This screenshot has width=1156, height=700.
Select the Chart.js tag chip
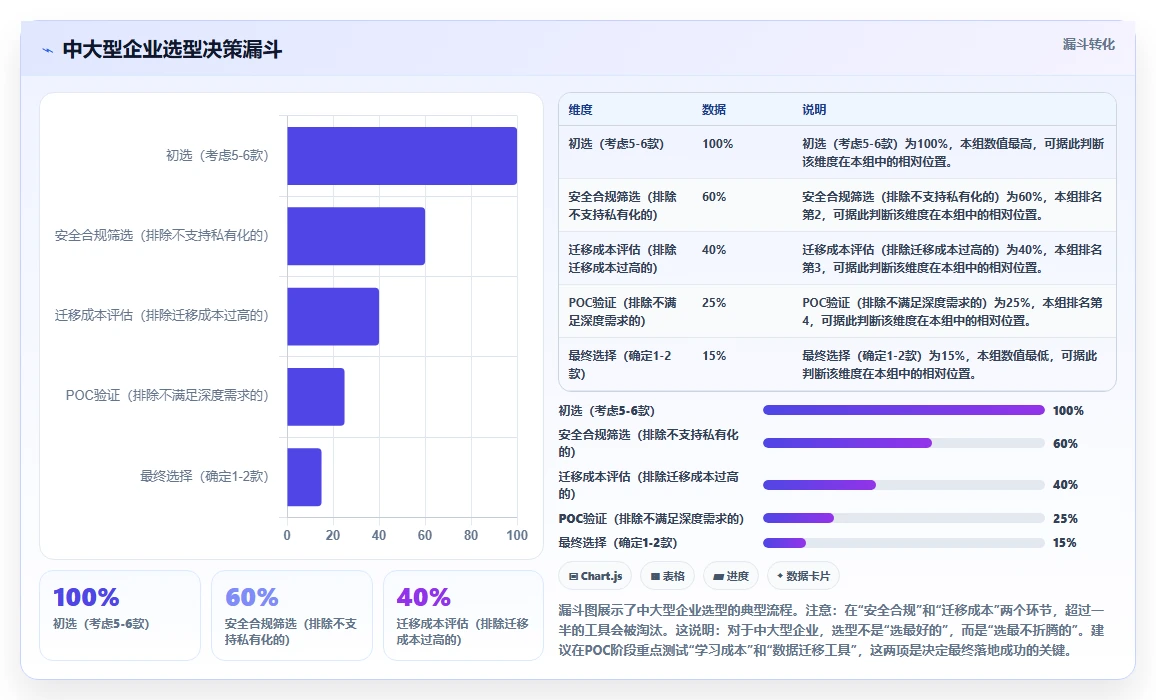596,576
